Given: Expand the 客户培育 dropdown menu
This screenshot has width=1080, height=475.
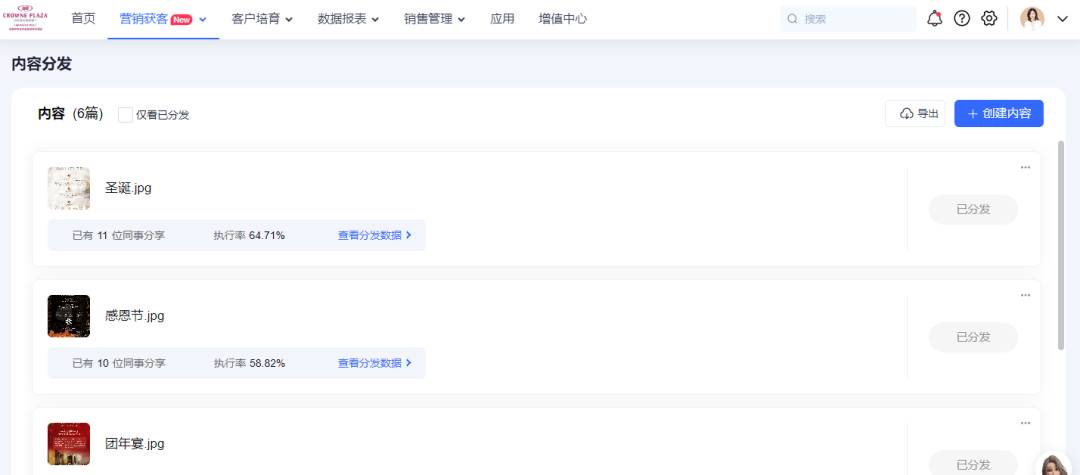Looking at the screenshot, I should 262,19.
